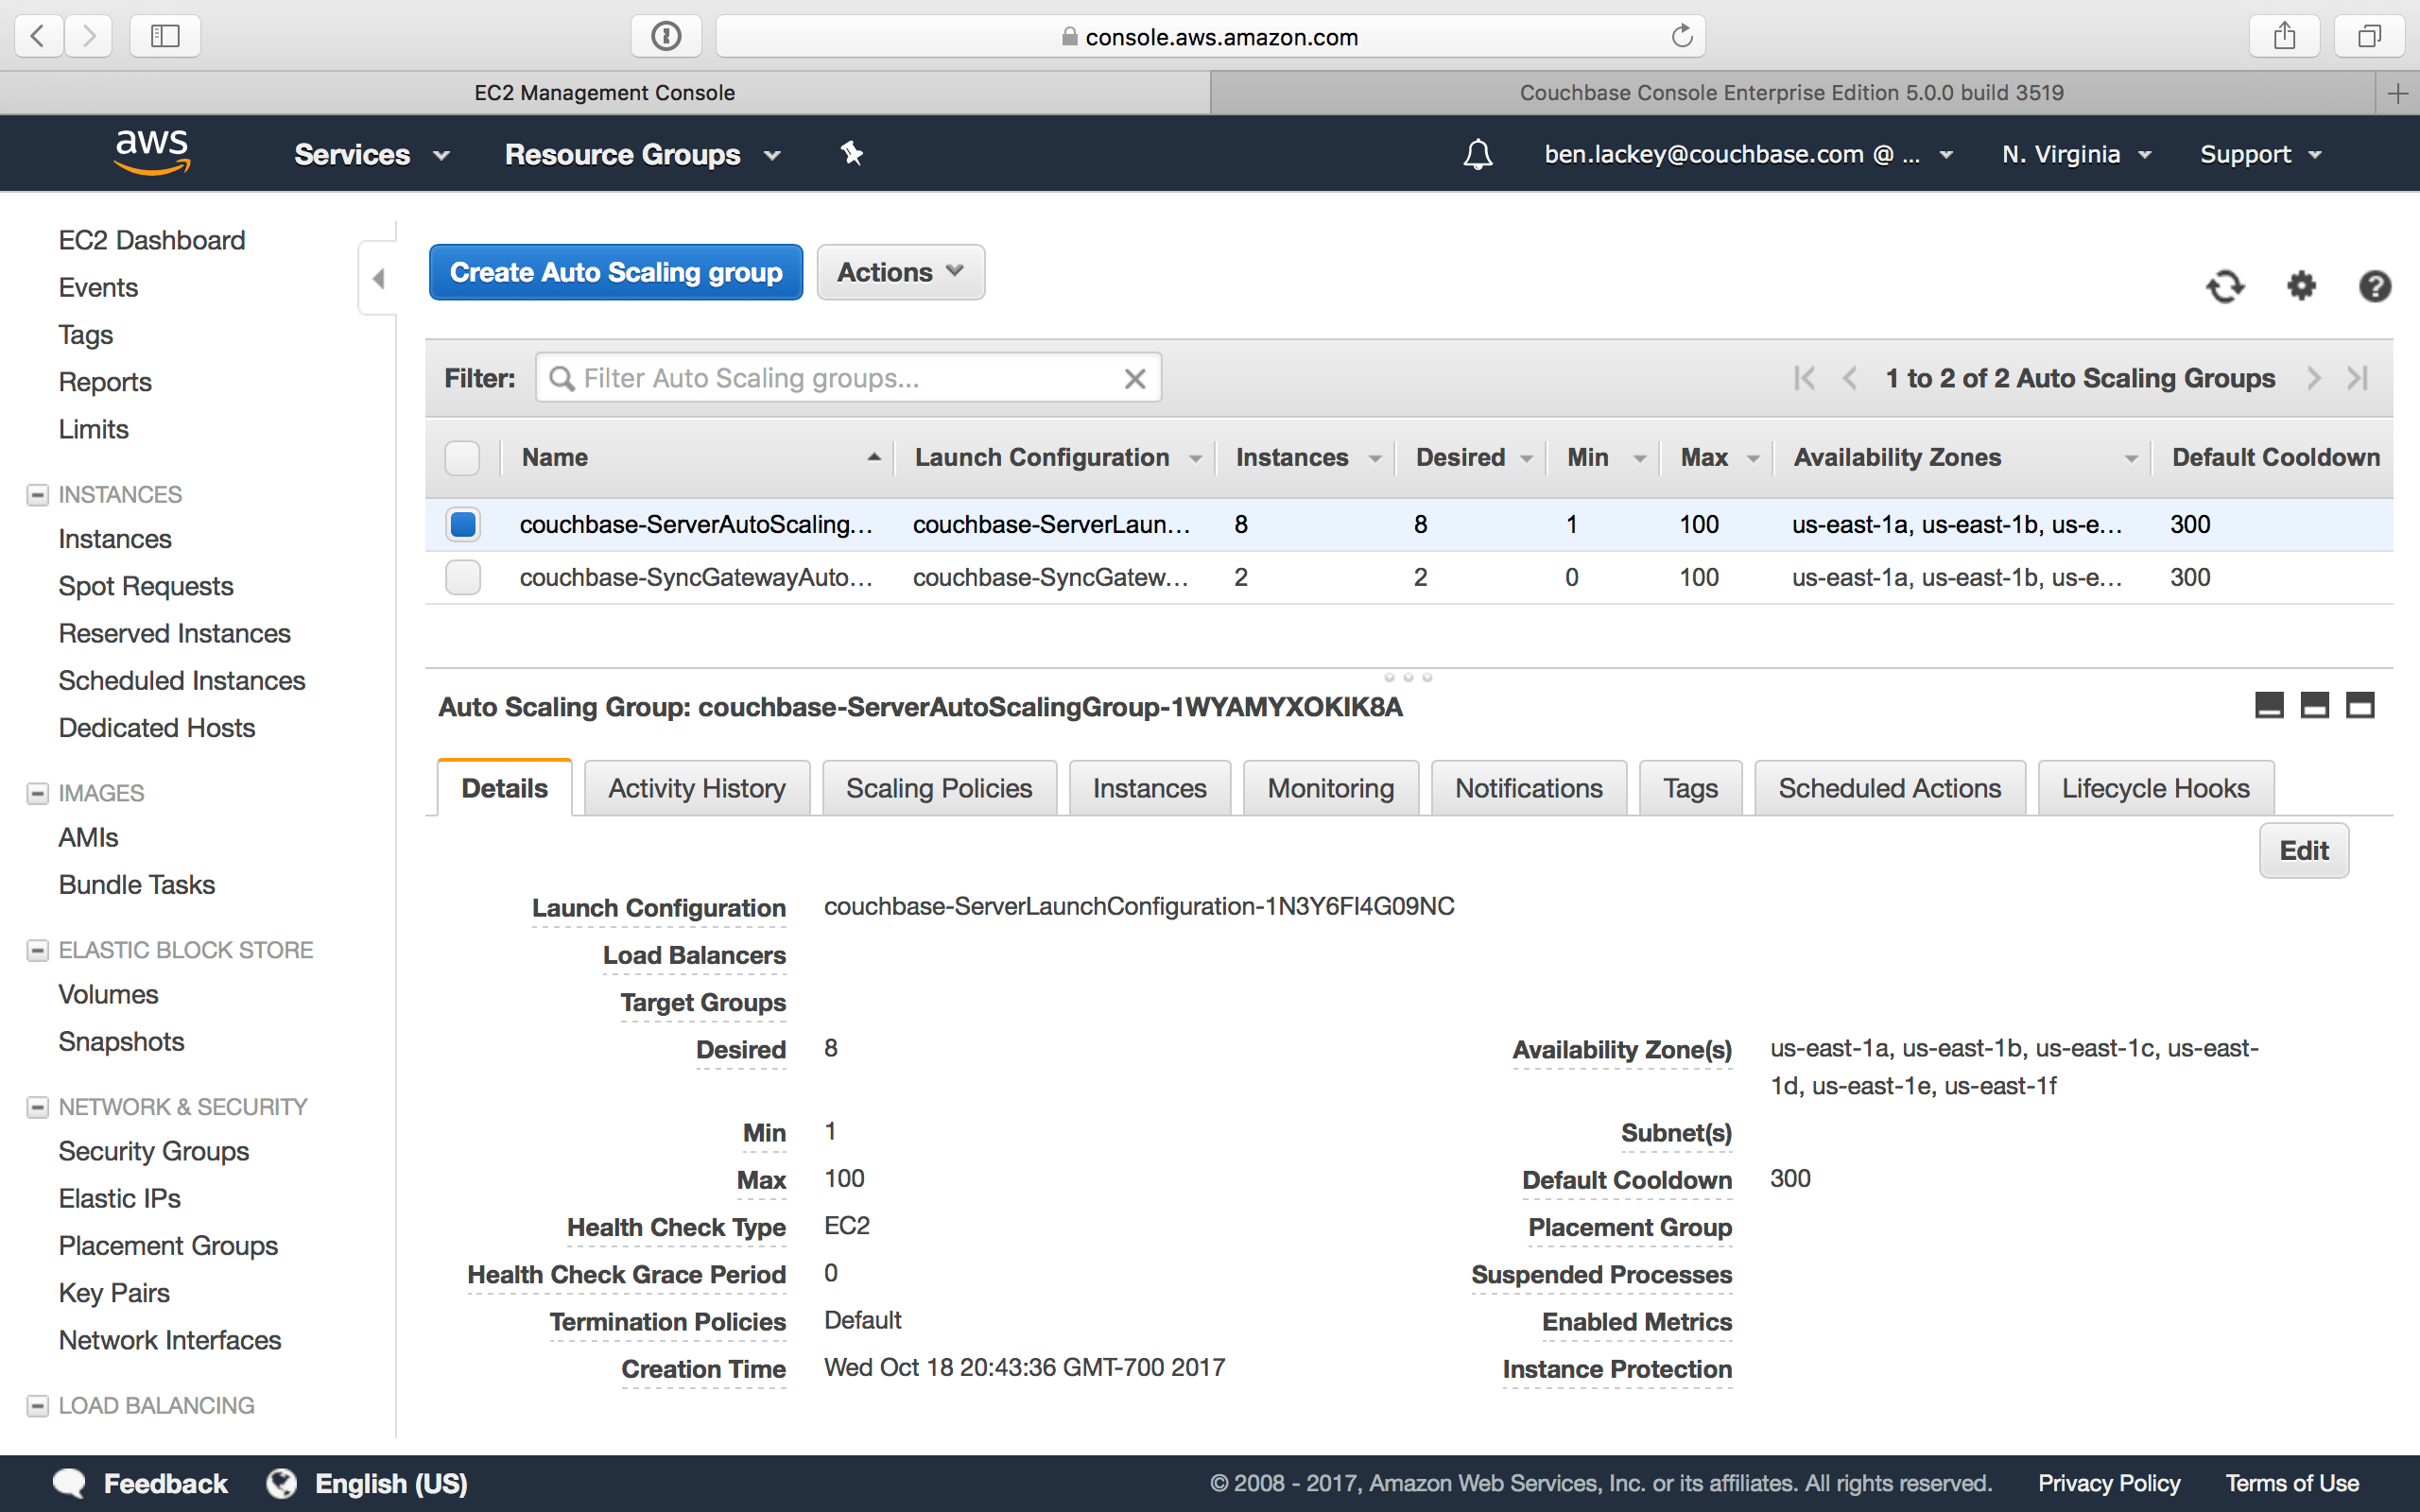Uncheck the couchbase-ServerAutoScaling group row
The height and width of the screenshot is (1512, 2420).
462,524
